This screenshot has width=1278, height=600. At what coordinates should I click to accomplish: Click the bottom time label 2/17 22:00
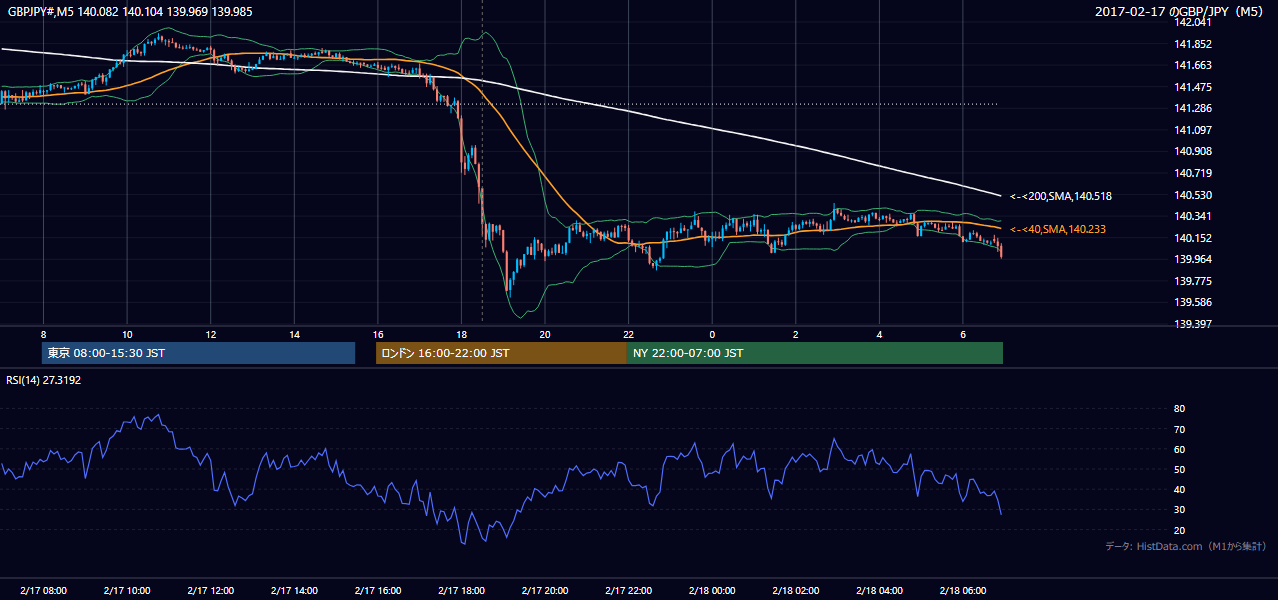click(628, 591)
